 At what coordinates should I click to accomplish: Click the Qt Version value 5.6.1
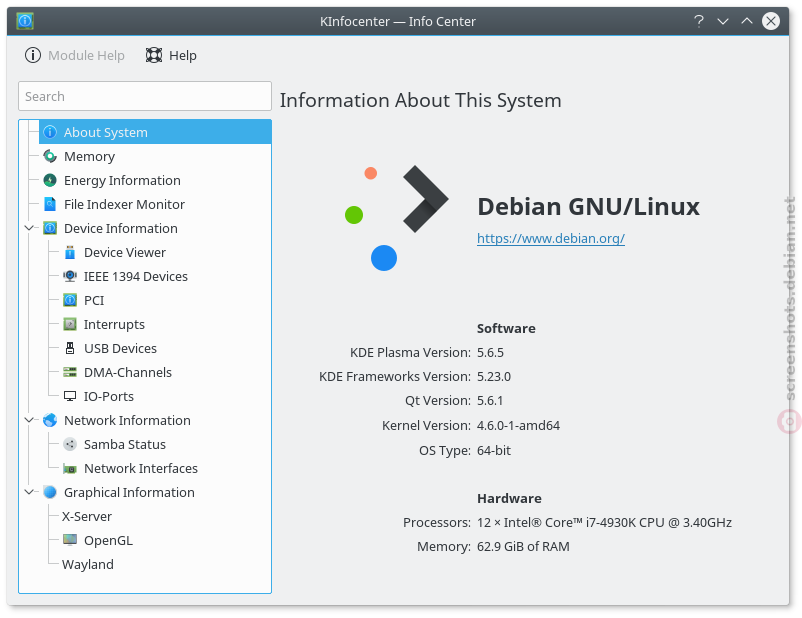[490, 401]
